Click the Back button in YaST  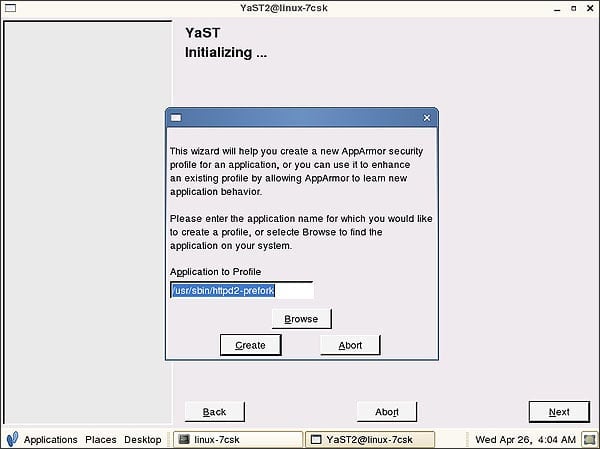(x=215, y=412)
